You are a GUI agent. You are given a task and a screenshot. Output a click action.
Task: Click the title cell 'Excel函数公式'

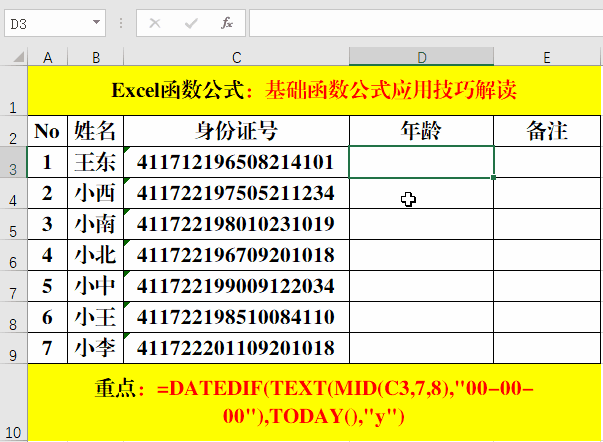(314, 91)
